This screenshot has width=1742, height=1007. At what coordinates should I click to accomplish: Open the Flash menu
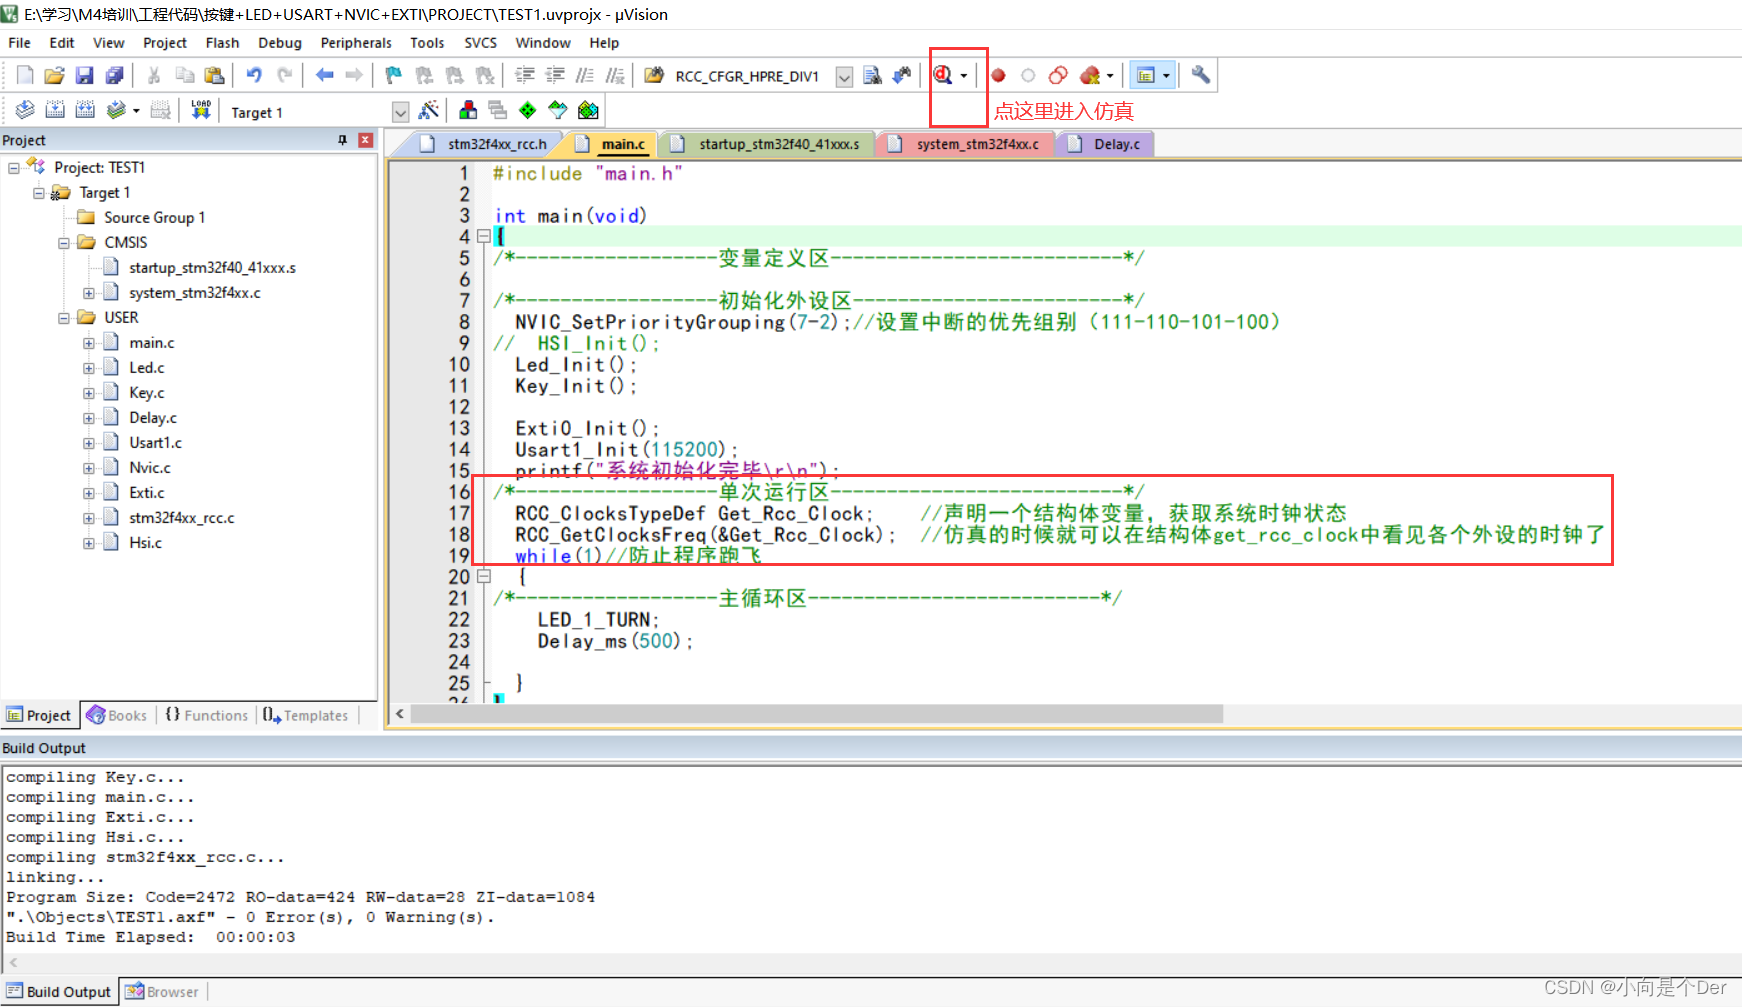point(222,43)
